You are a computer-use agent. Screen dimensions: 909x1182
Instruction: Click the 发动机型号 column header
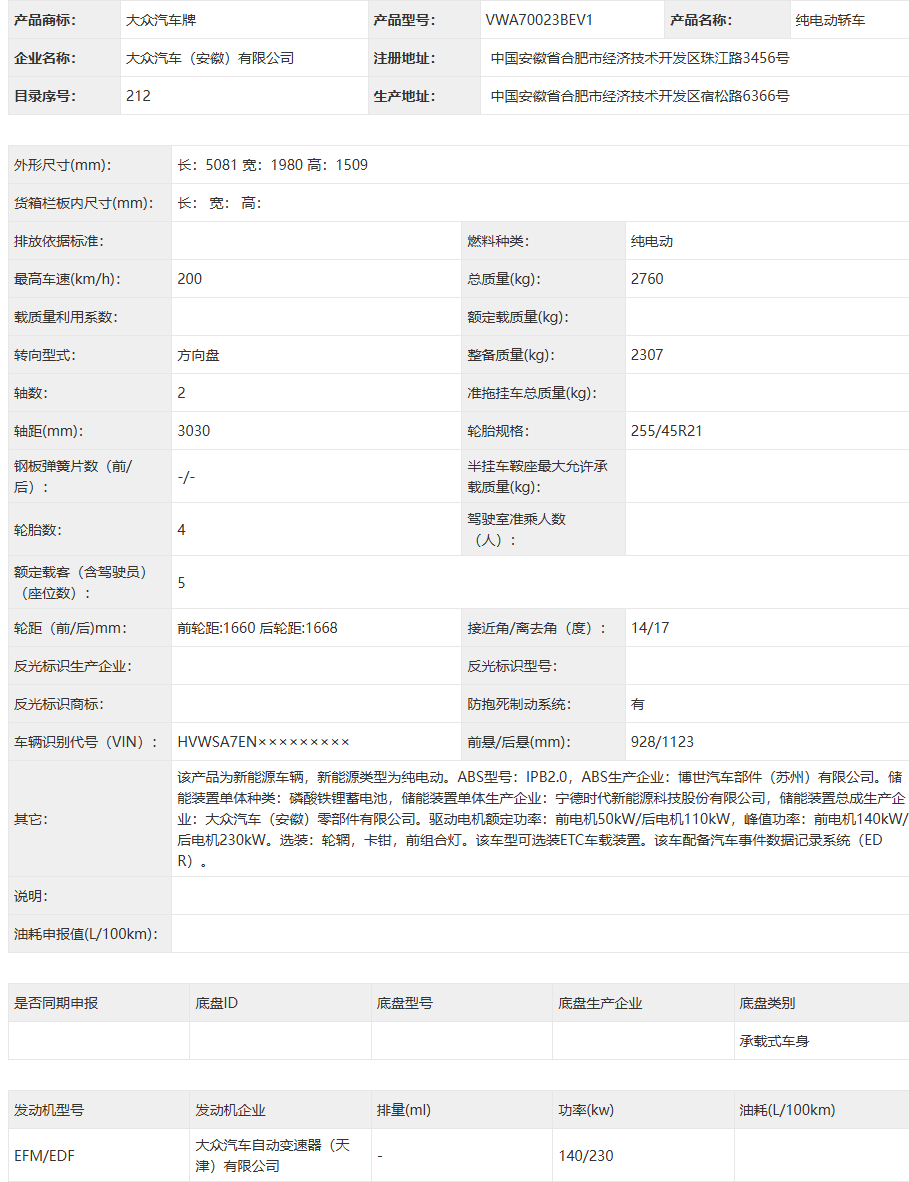click(49, 1110)
